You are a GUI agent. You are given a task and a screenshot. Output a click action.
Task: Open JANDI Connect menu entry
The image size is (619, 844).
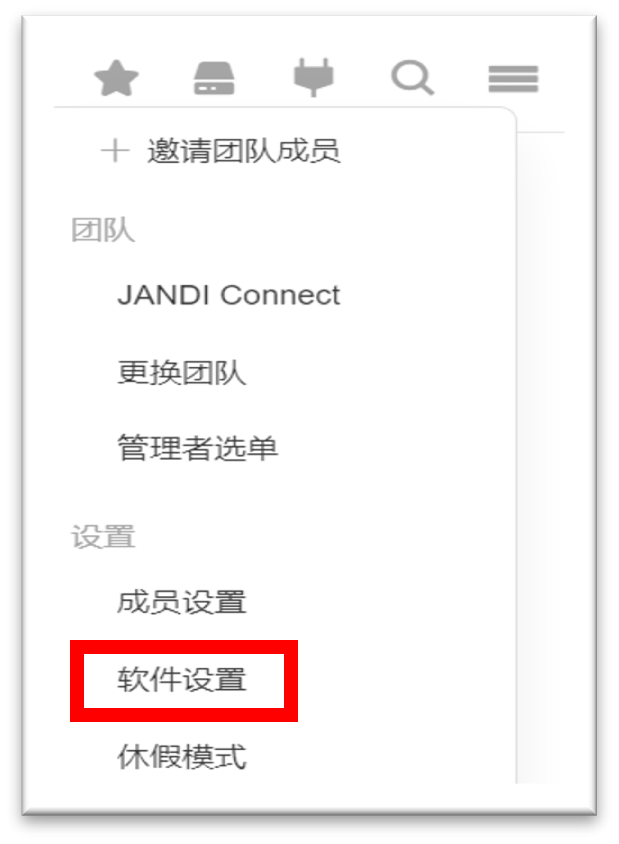tap(229, 295)
